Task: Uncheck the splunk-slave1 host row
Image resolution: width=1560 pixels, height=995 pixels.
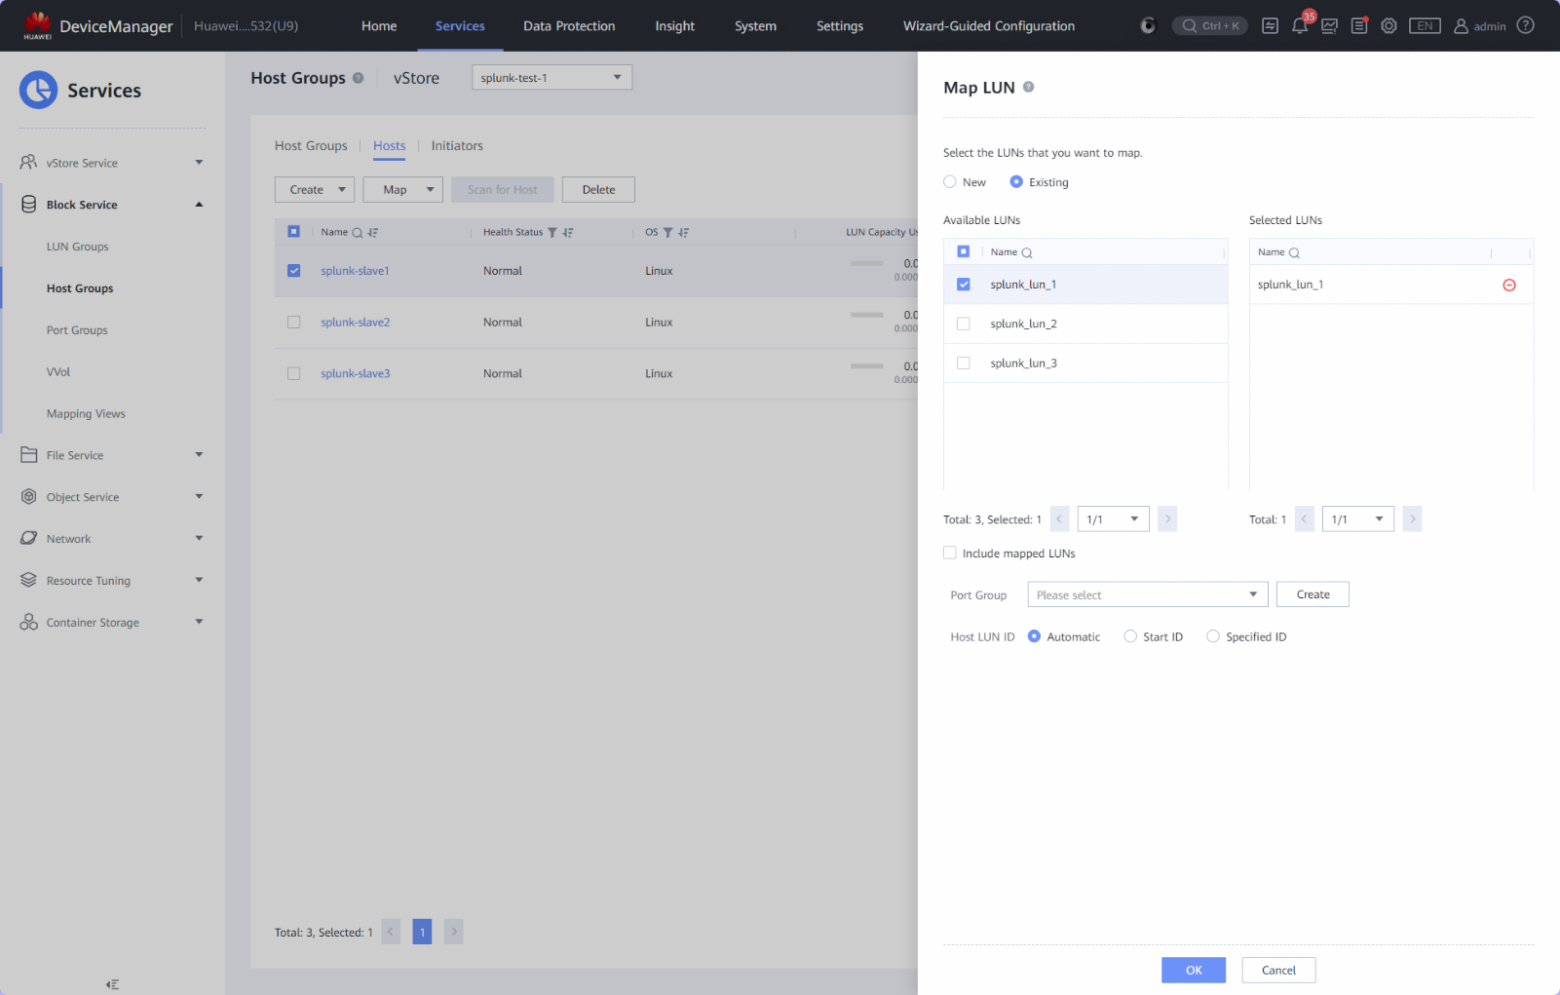Action: pos(294,270)
